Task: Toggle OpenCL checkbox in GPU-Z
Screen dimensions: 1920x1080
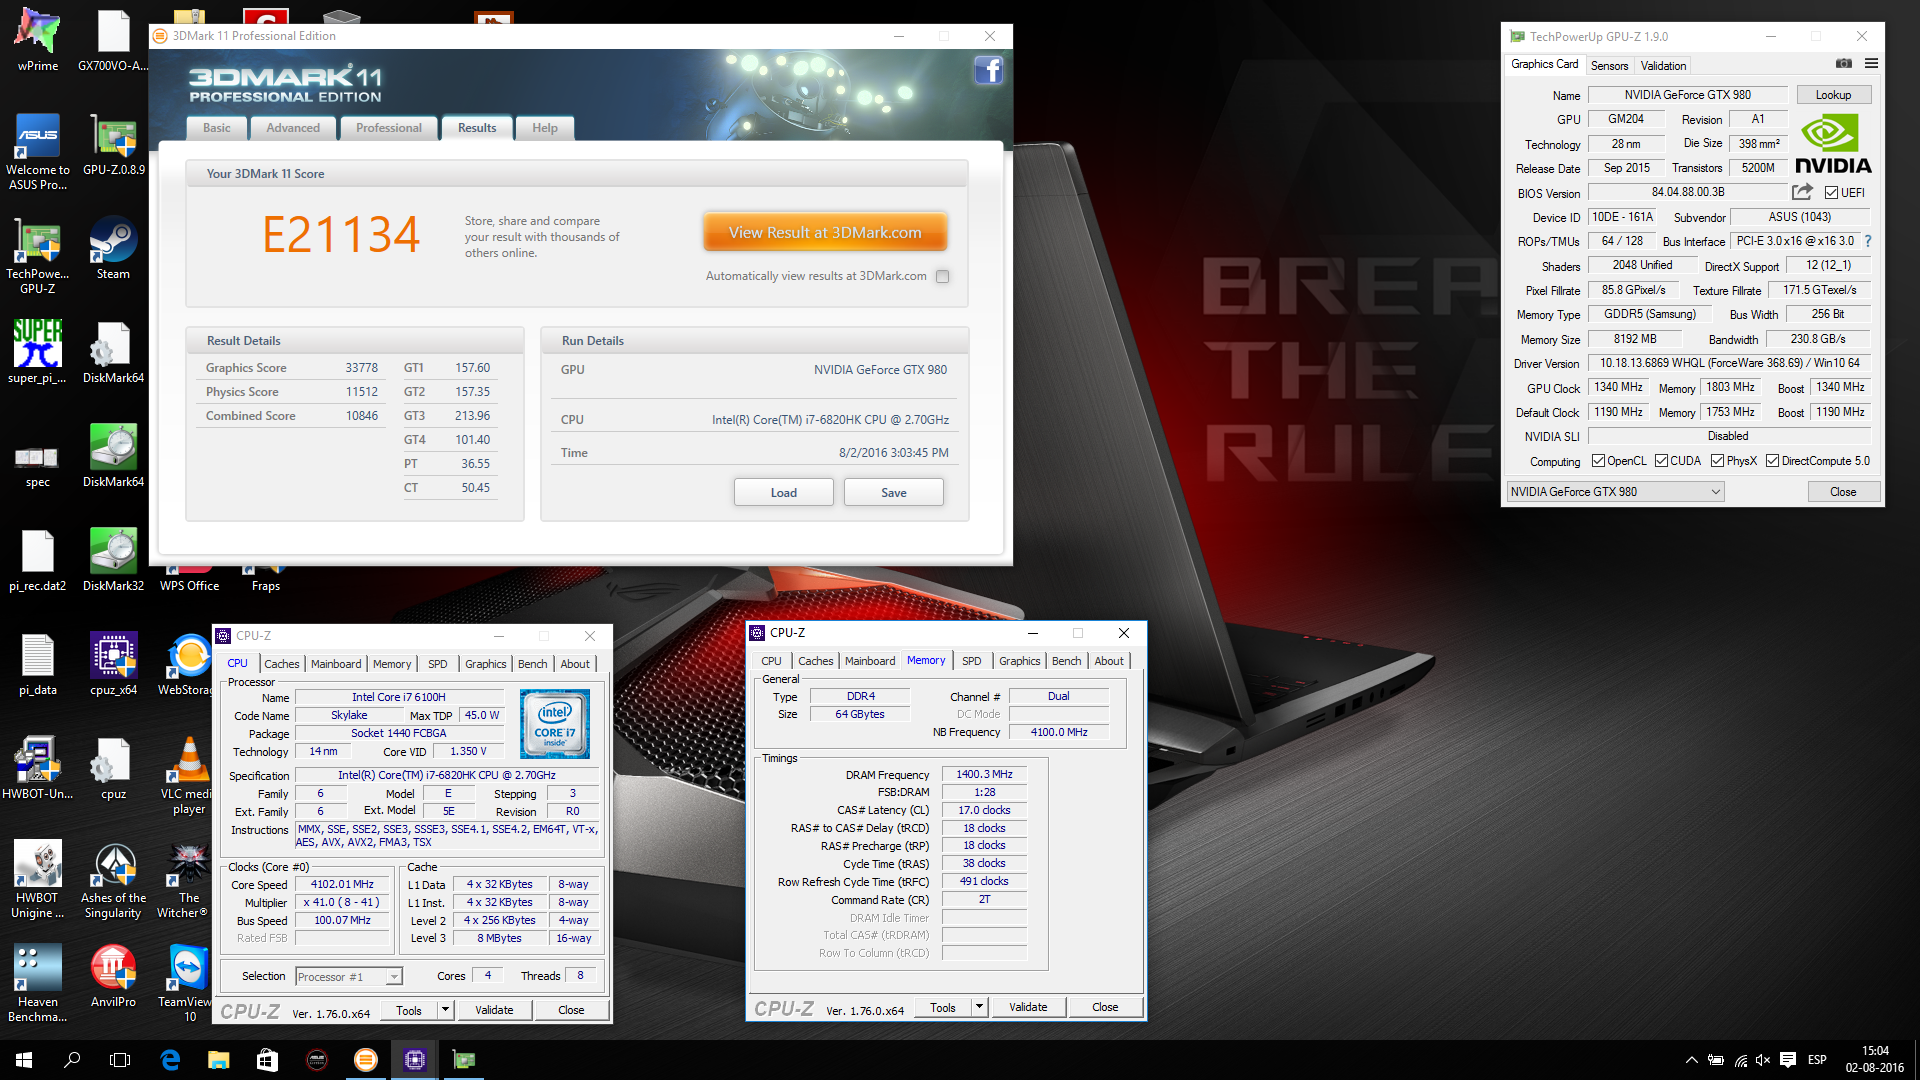Action: click(x=1598, y=461)
